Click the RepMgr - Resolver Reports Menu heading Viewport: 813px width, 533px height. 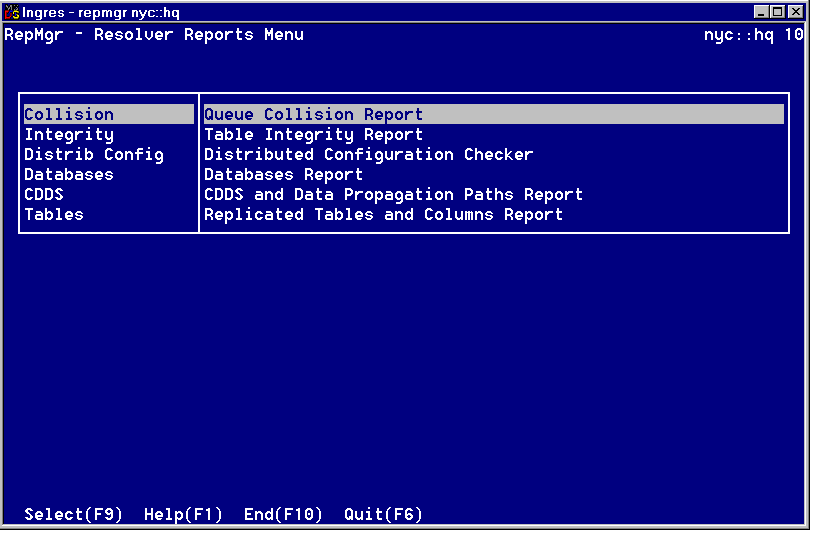pyautogui.click(x=154, y=35)
